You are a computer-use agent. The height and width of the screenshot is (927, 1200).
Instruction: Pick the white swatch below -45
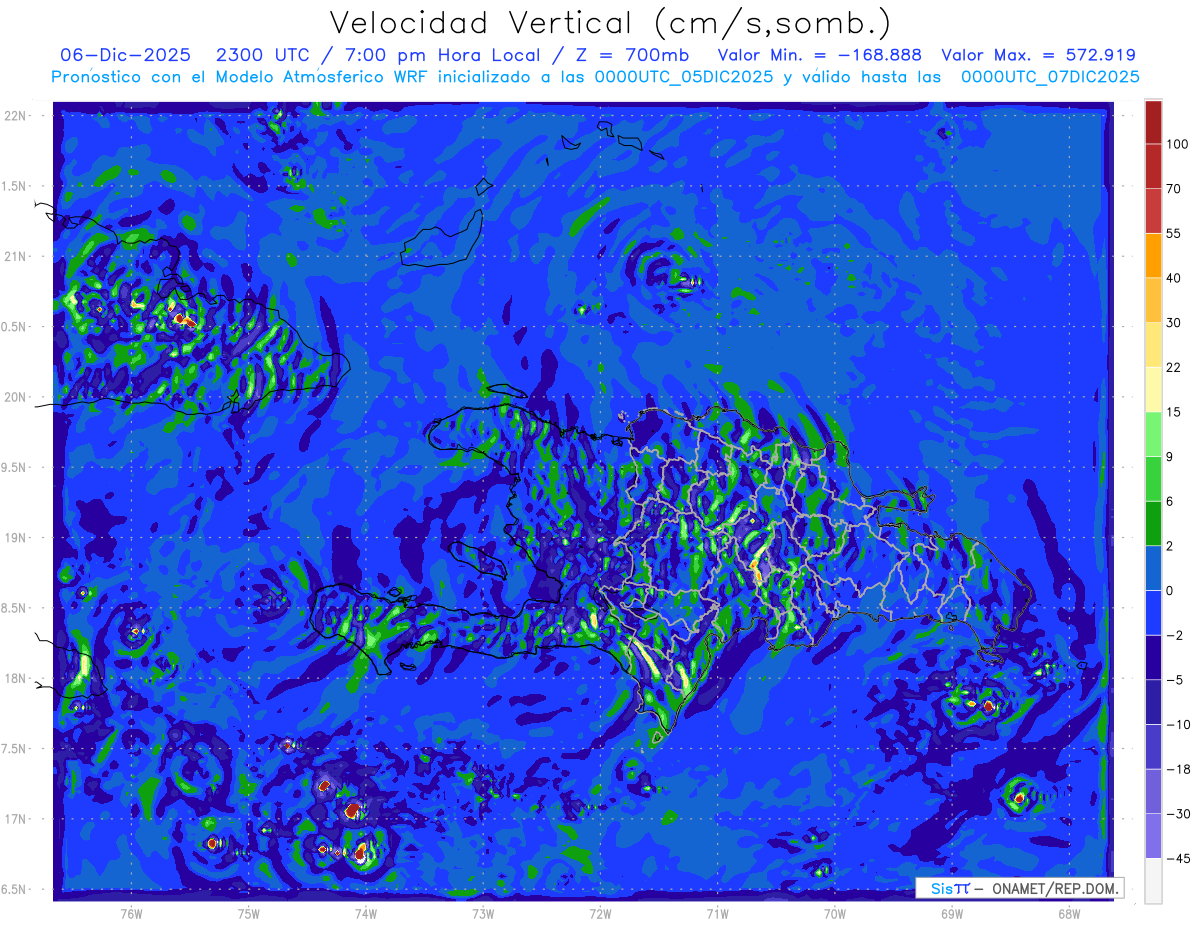pyautogui.click(x=1154, y=879)
